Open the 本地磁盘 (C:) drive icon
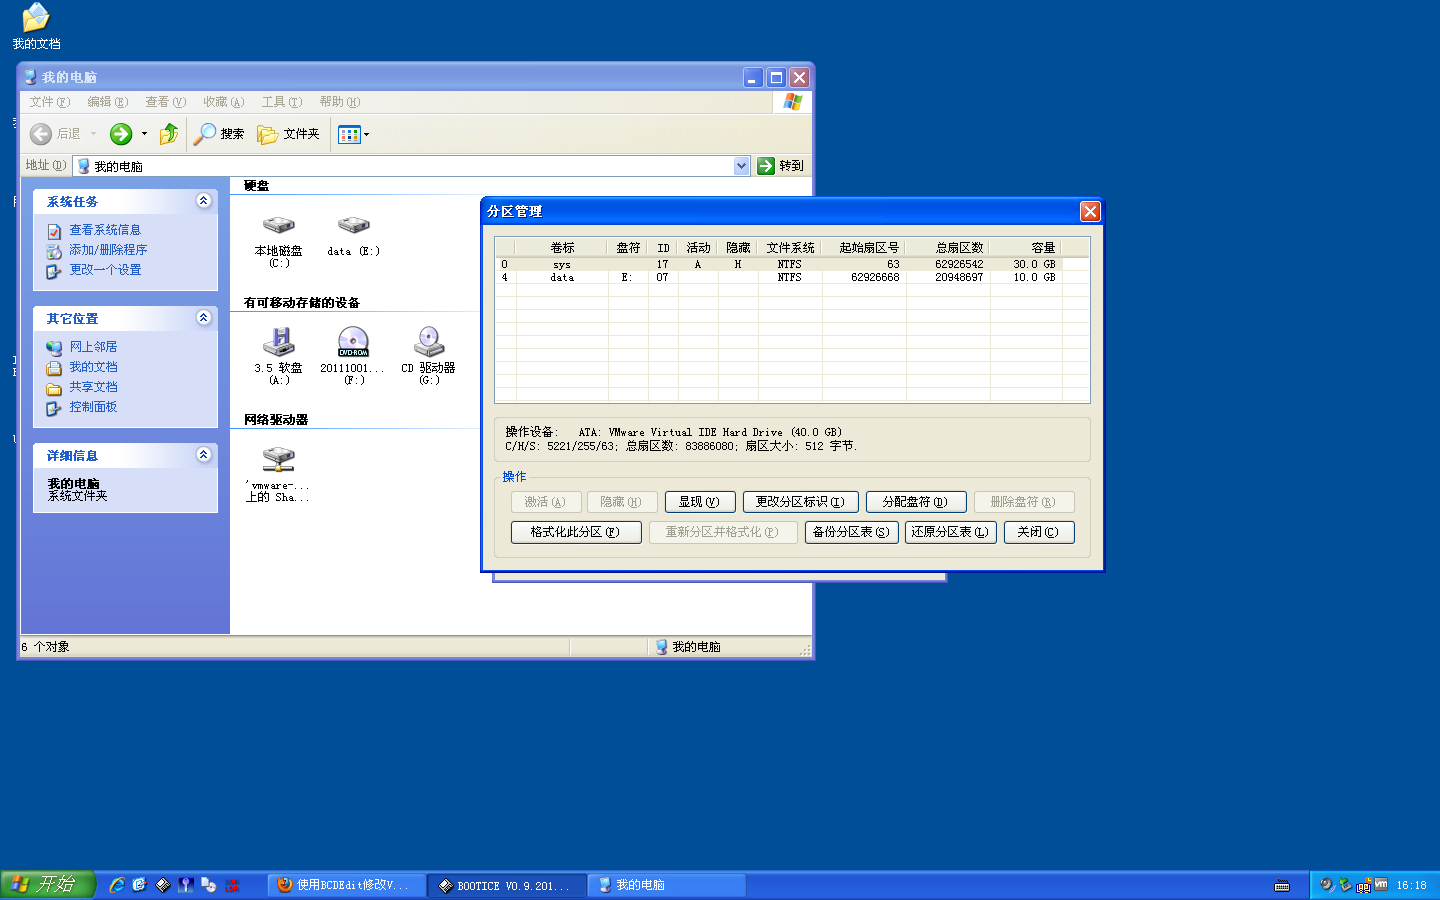 point(278,227)
